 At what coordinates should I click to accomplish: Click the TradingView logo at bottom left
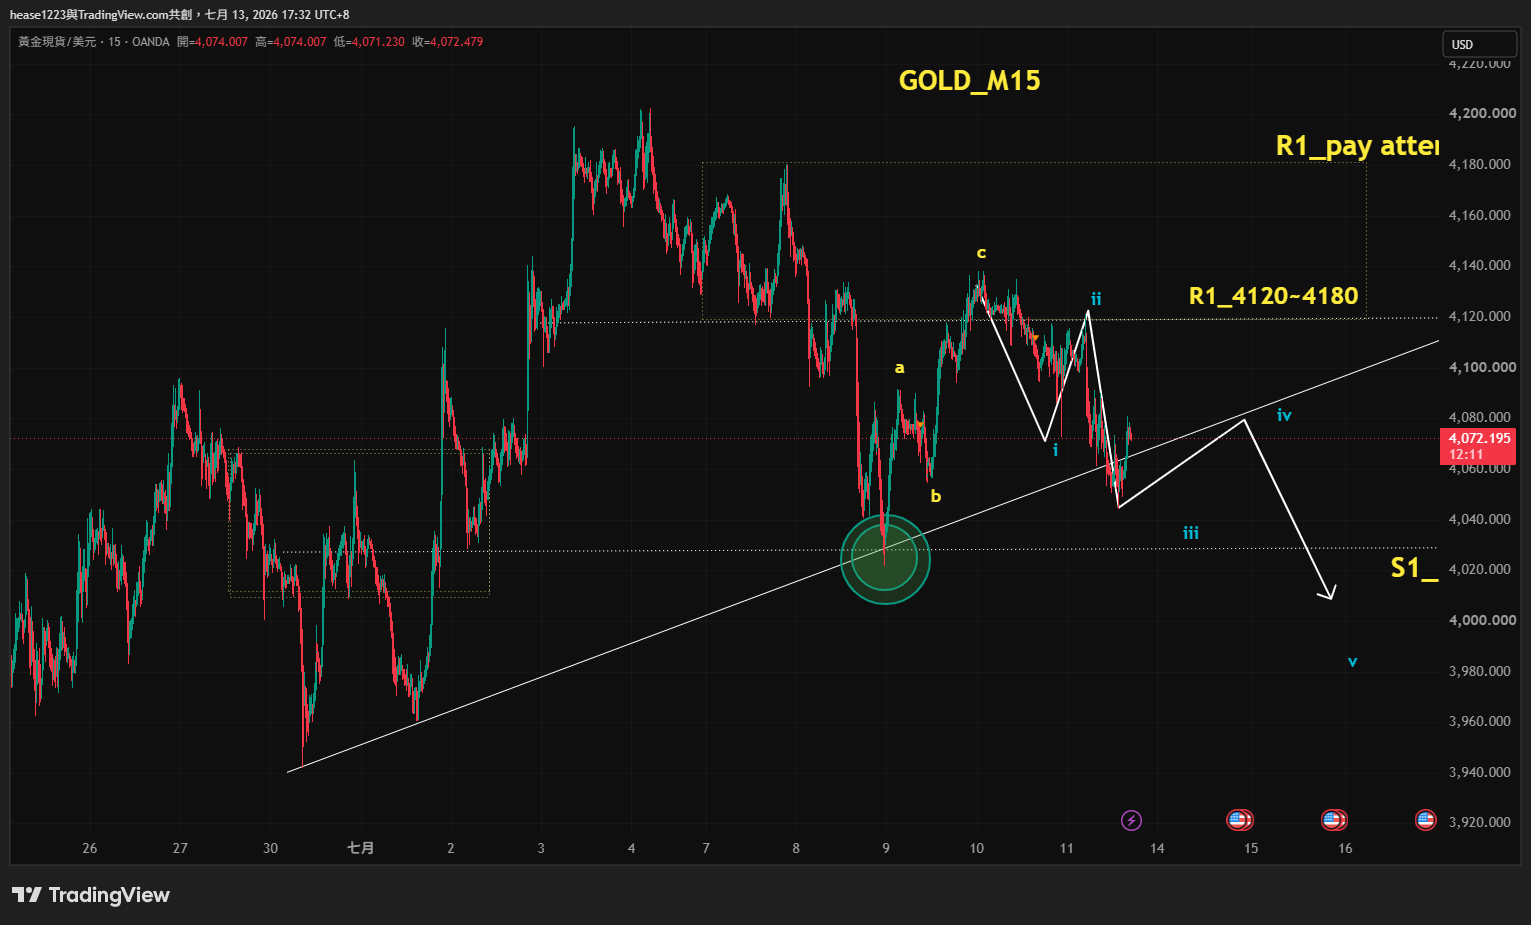point(91,895)
